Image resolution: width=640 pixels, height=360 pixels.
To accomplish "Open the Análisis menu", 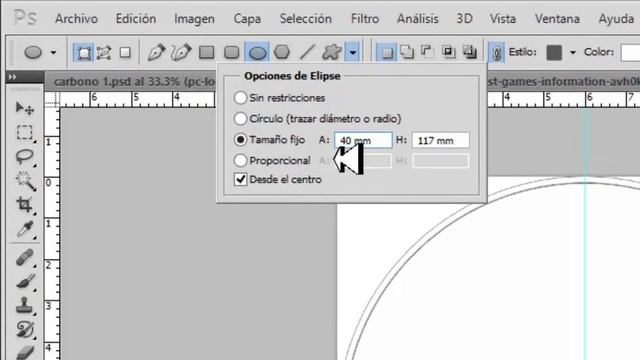I will (418, 19).
